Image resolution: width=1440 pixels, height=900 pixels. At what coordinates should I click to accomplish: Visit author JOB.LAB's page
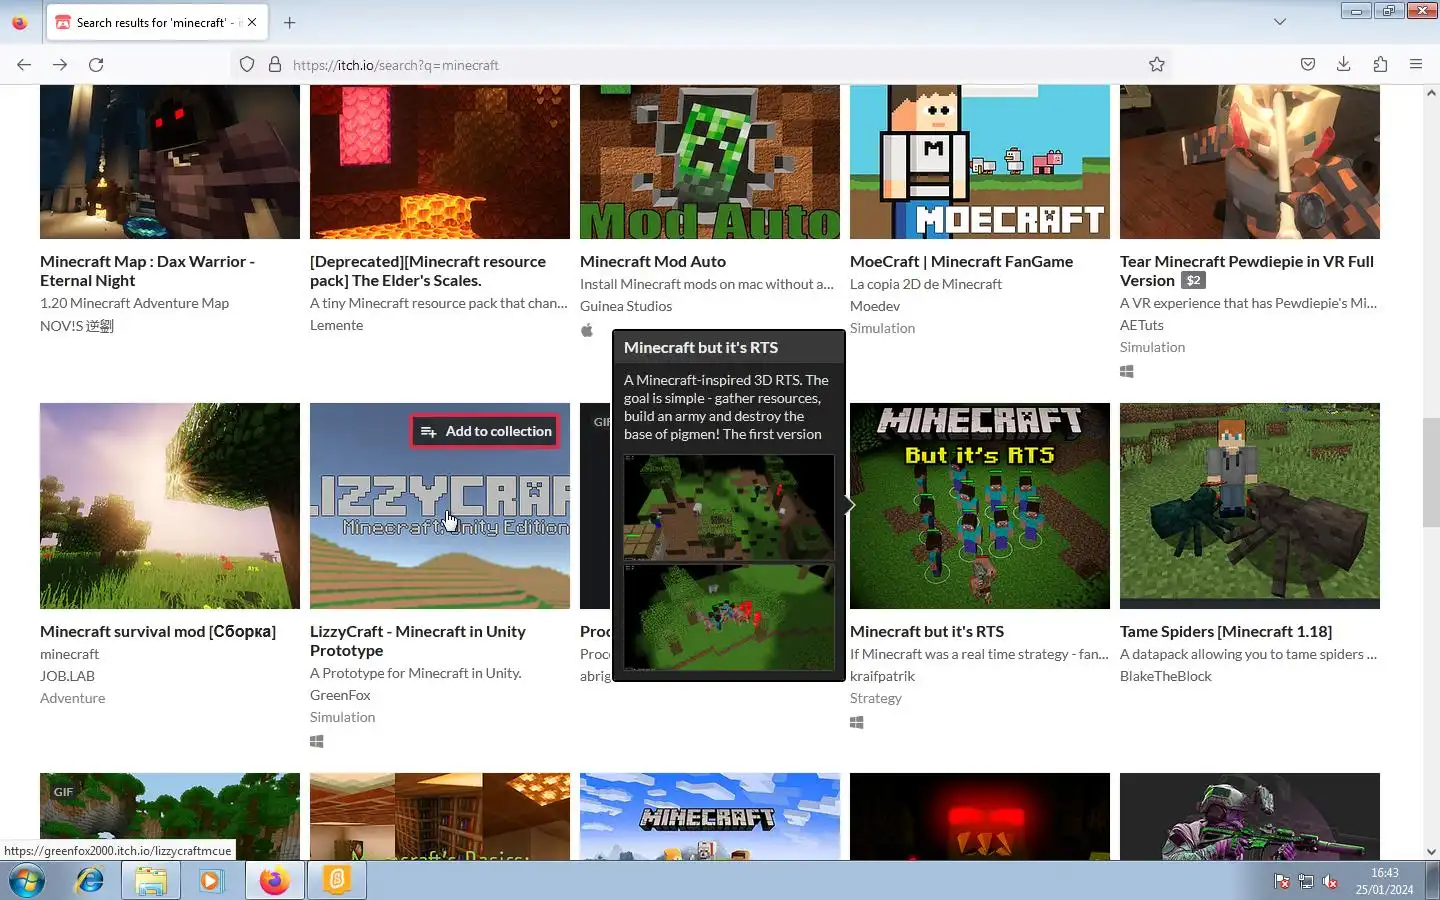point(67,676)
